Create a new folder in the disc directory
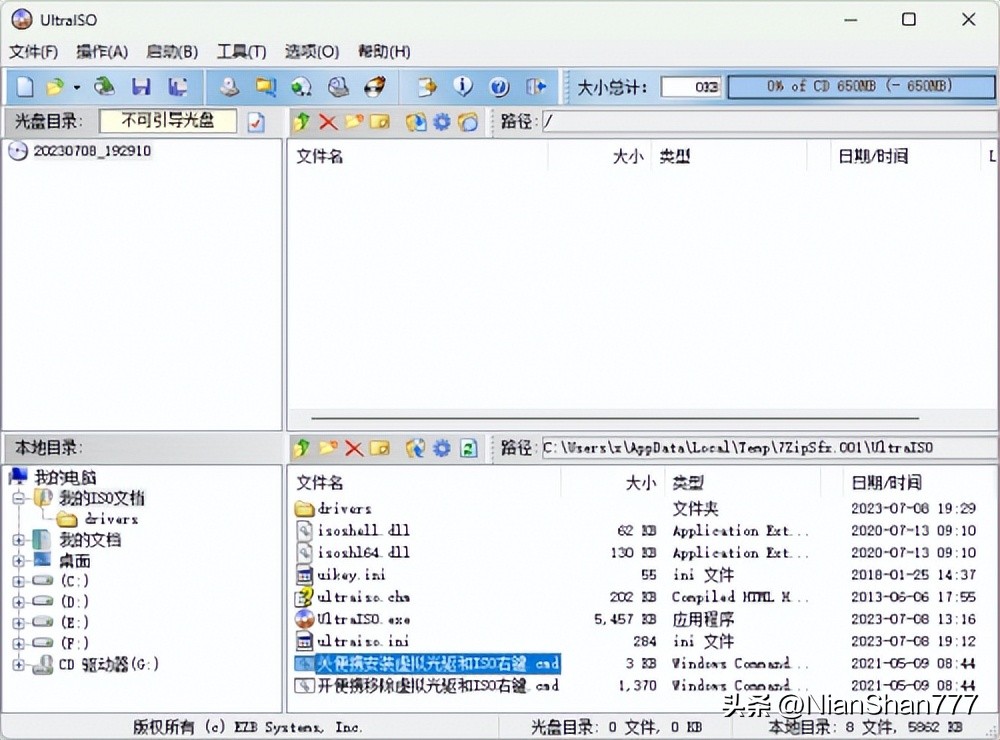Screen dimensions: 1000x740 [355, 121]
